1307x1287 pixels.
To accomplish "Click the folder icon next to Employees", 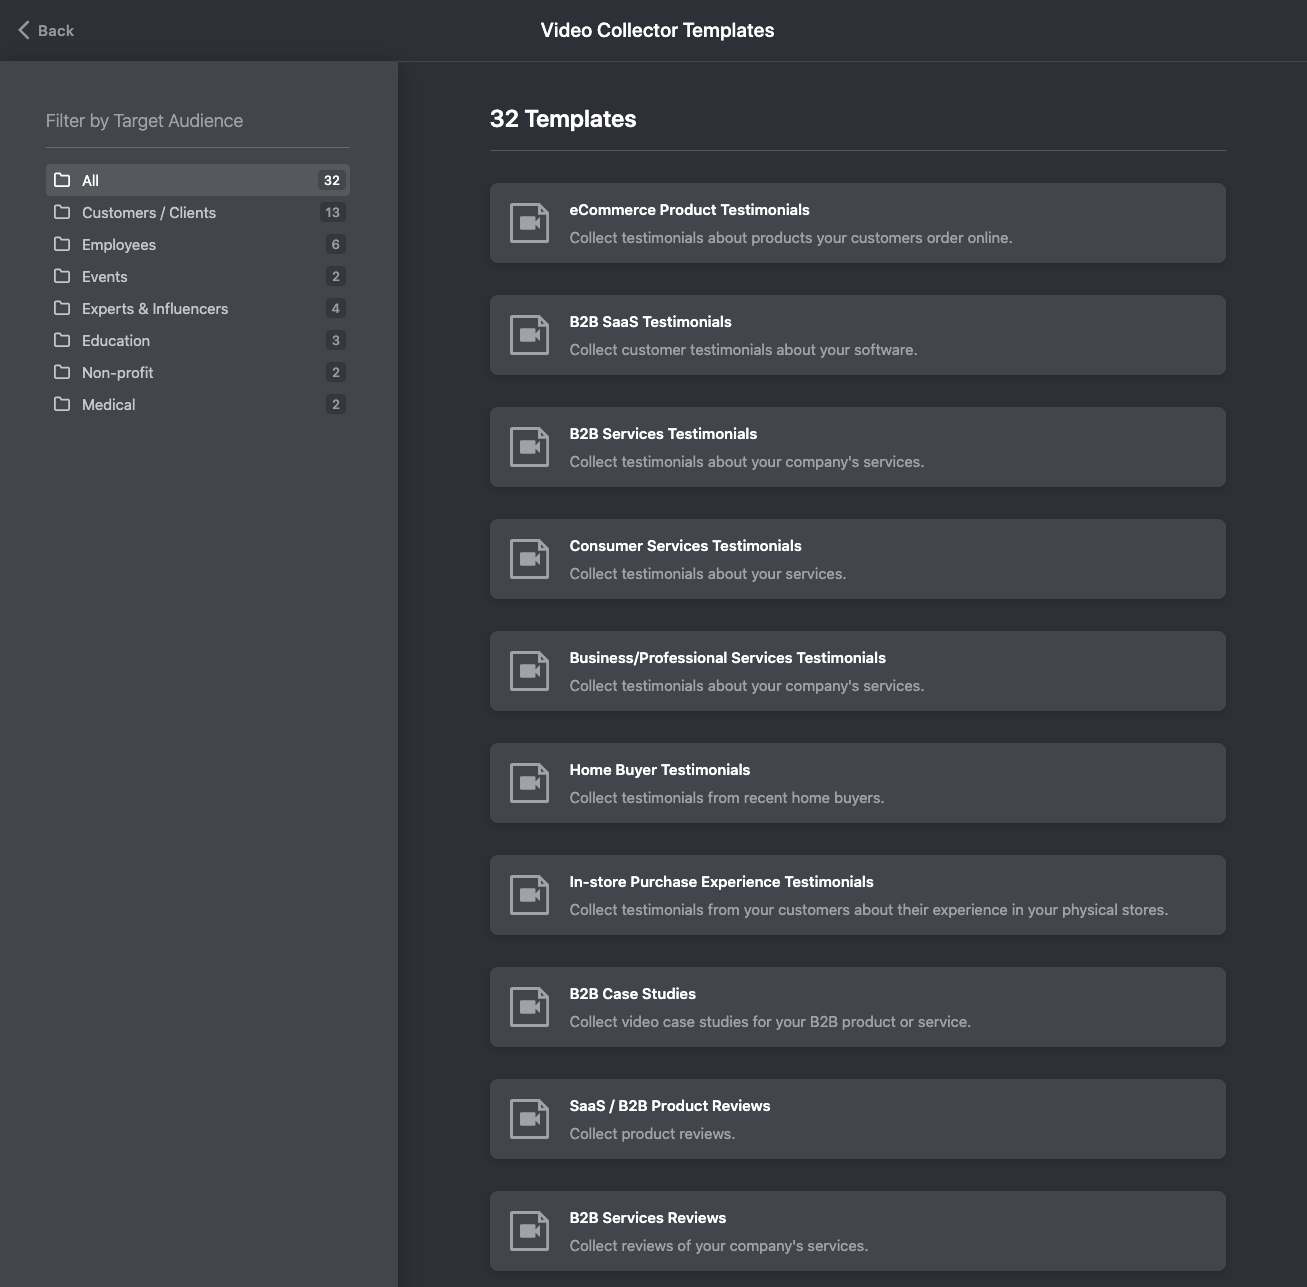I will click(62, 244).
